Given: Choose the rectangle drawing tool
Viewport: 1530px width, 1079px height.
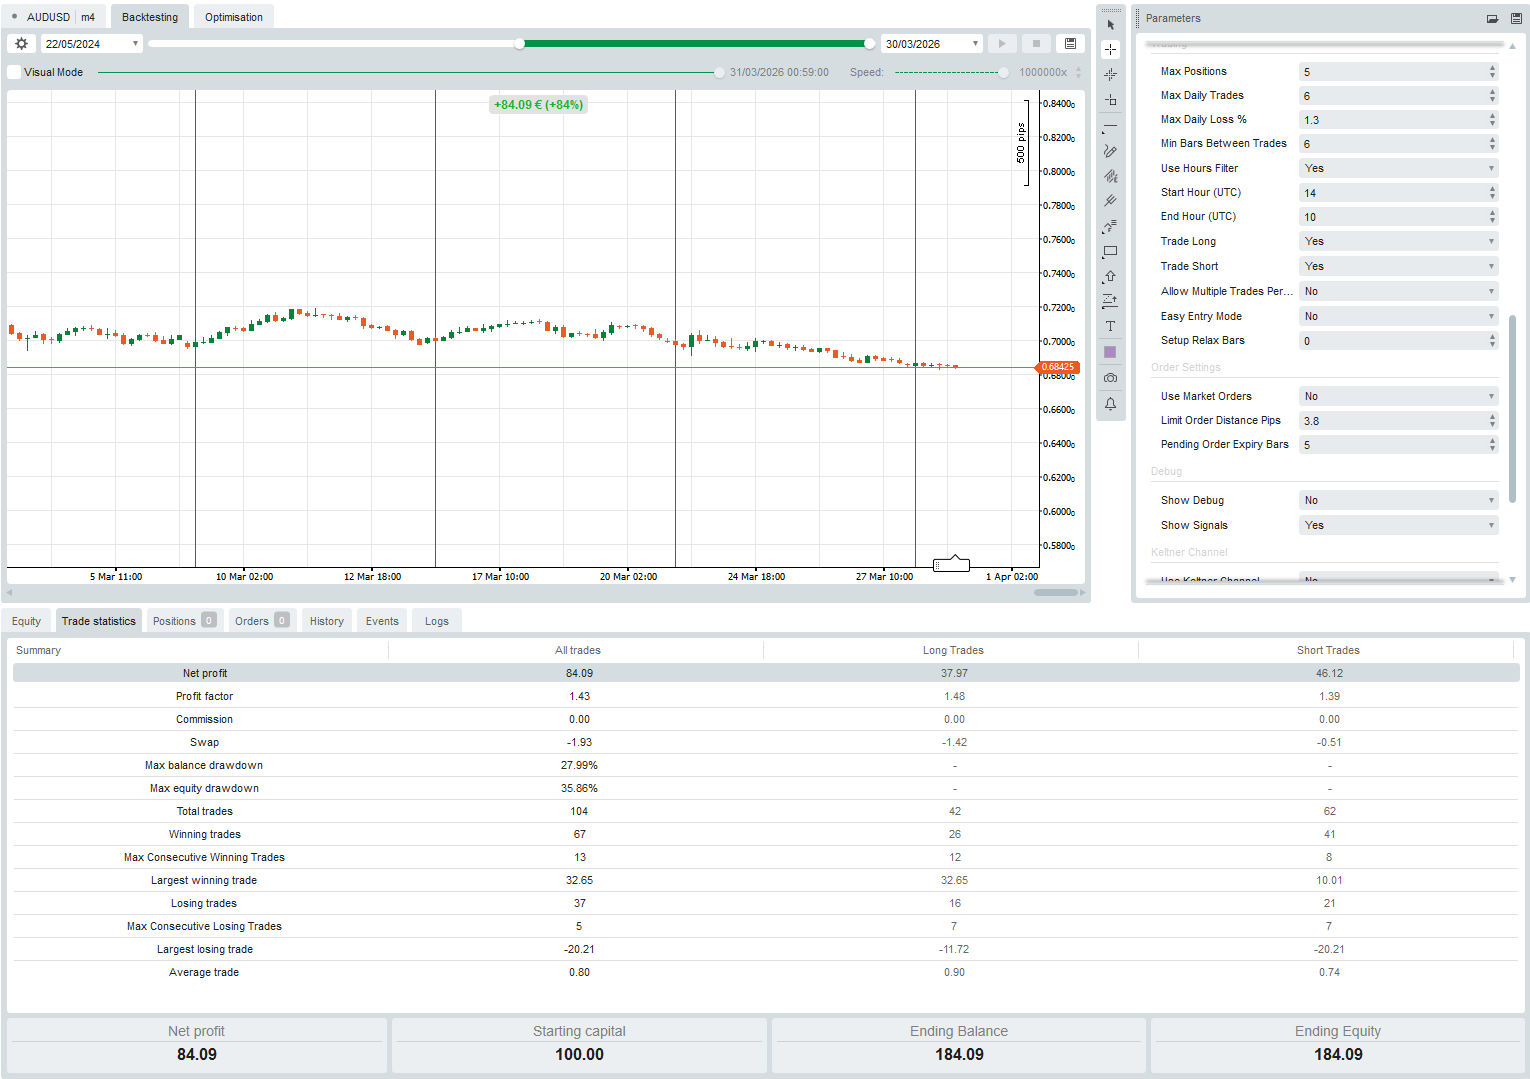Looking at the screenshot, I should tap(1110, 251).
